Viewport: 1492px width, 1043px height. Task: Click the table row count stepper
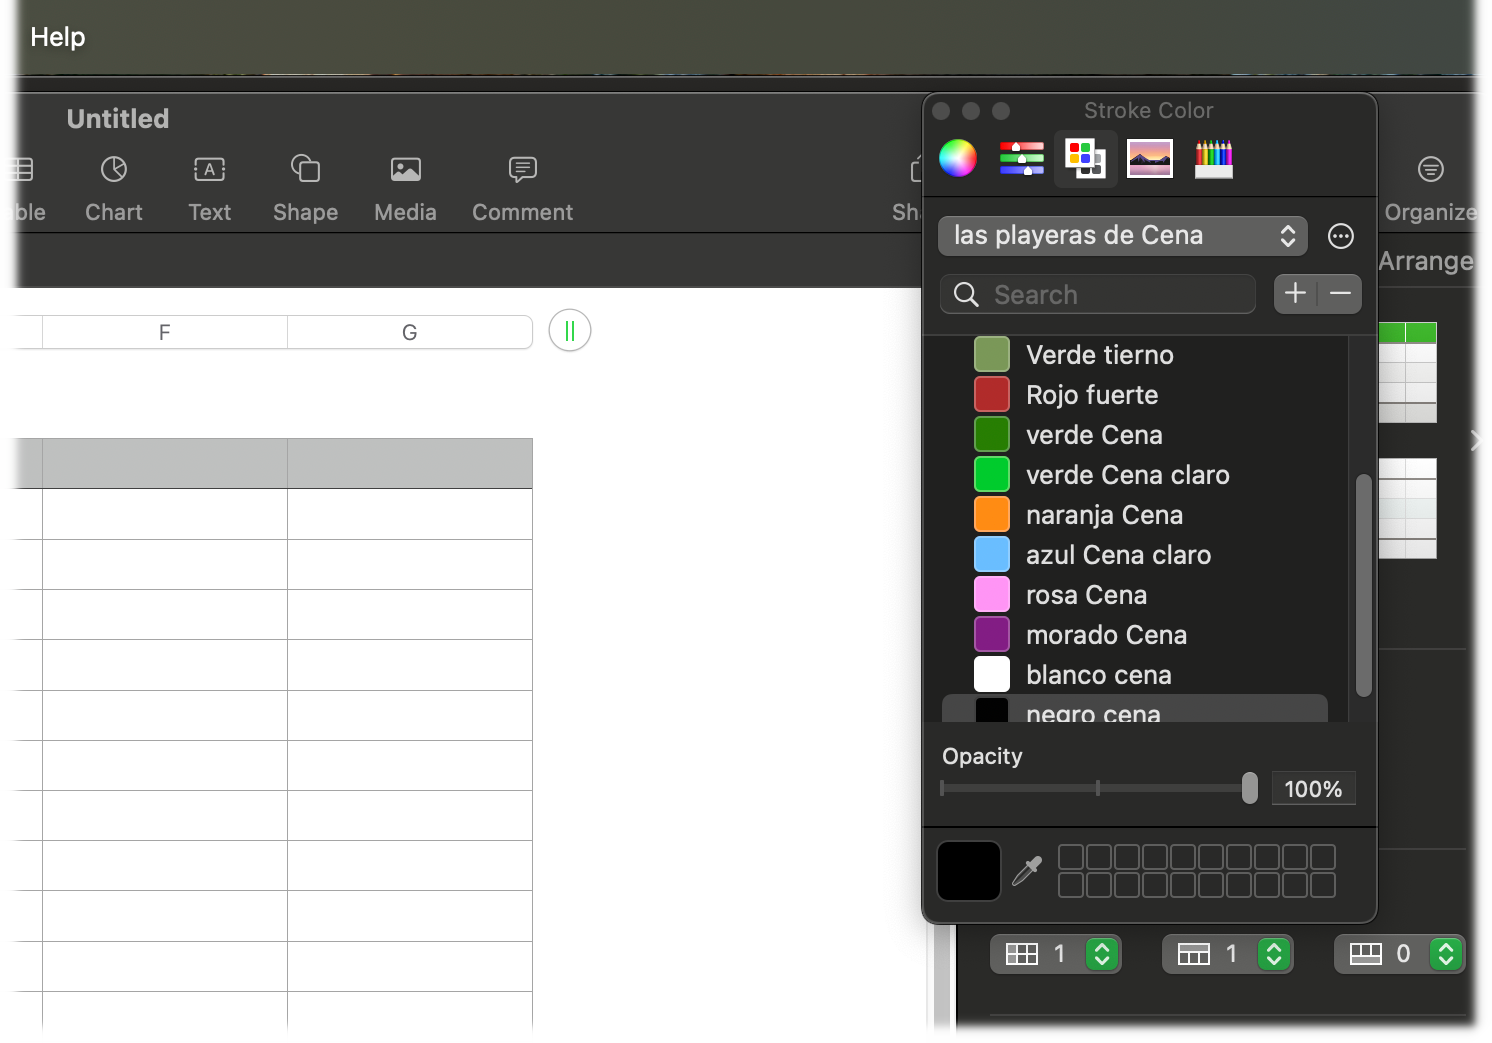(x=1101, y=954)
